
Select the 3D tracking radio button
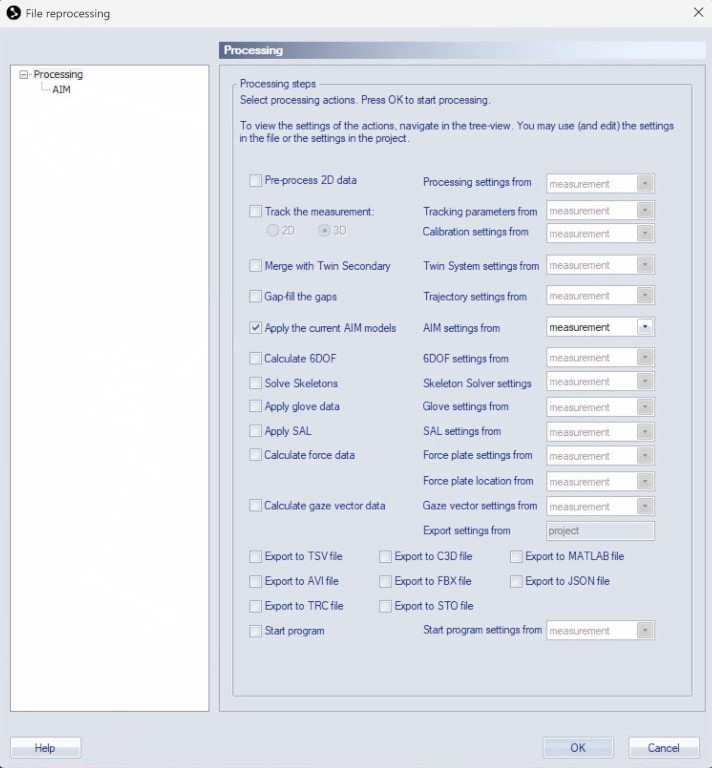[x=324, y=231]
